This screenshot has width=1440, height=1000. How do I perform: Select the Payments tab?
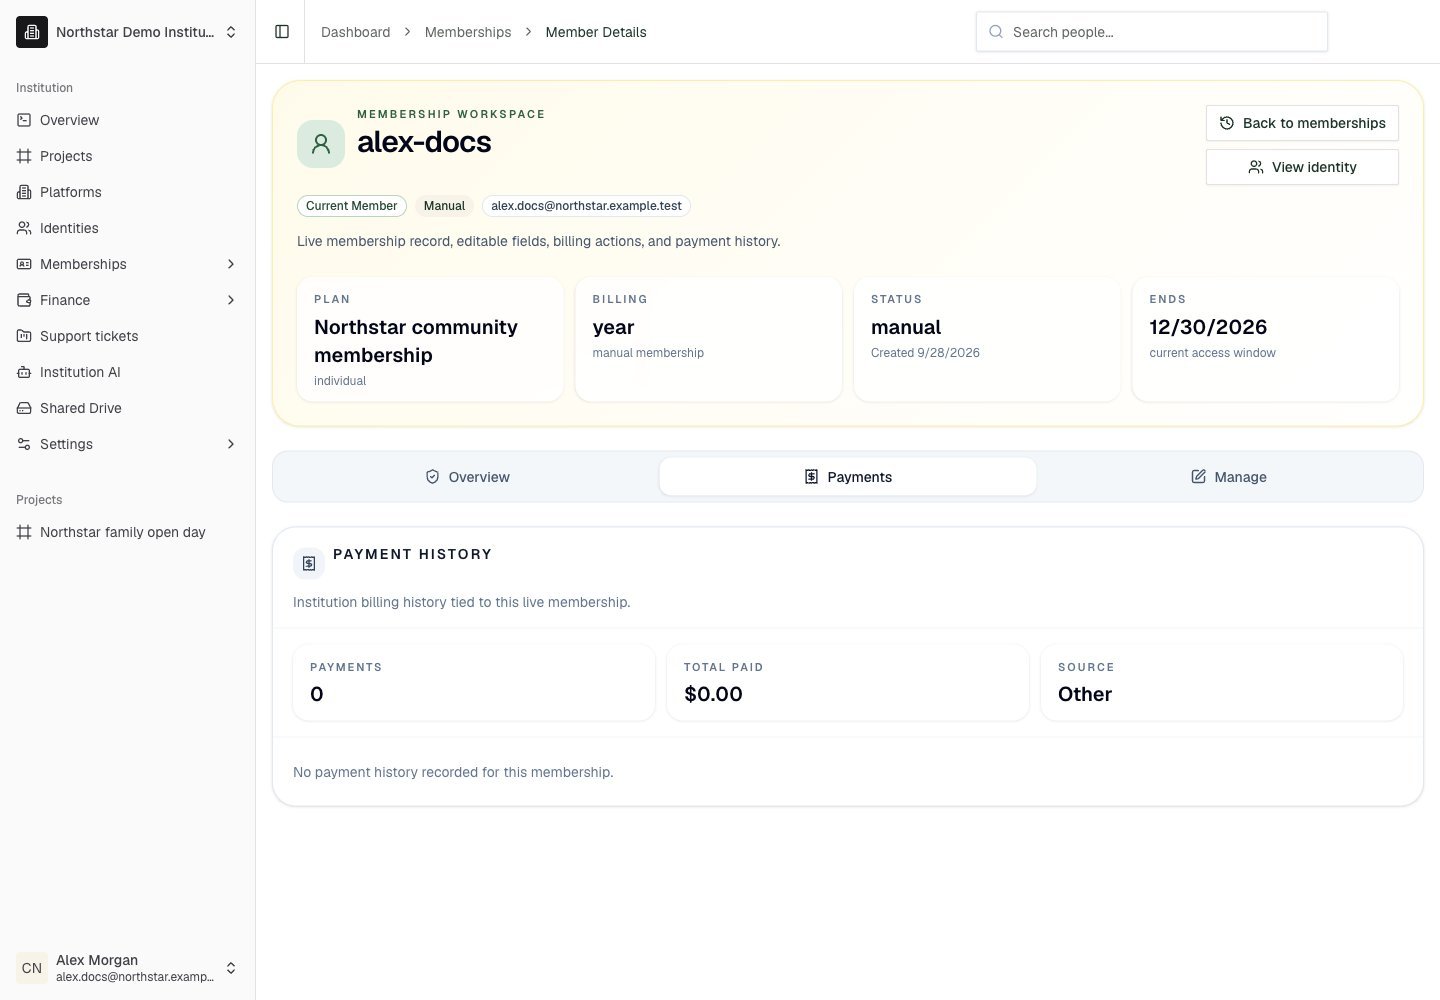click(848, 477)
